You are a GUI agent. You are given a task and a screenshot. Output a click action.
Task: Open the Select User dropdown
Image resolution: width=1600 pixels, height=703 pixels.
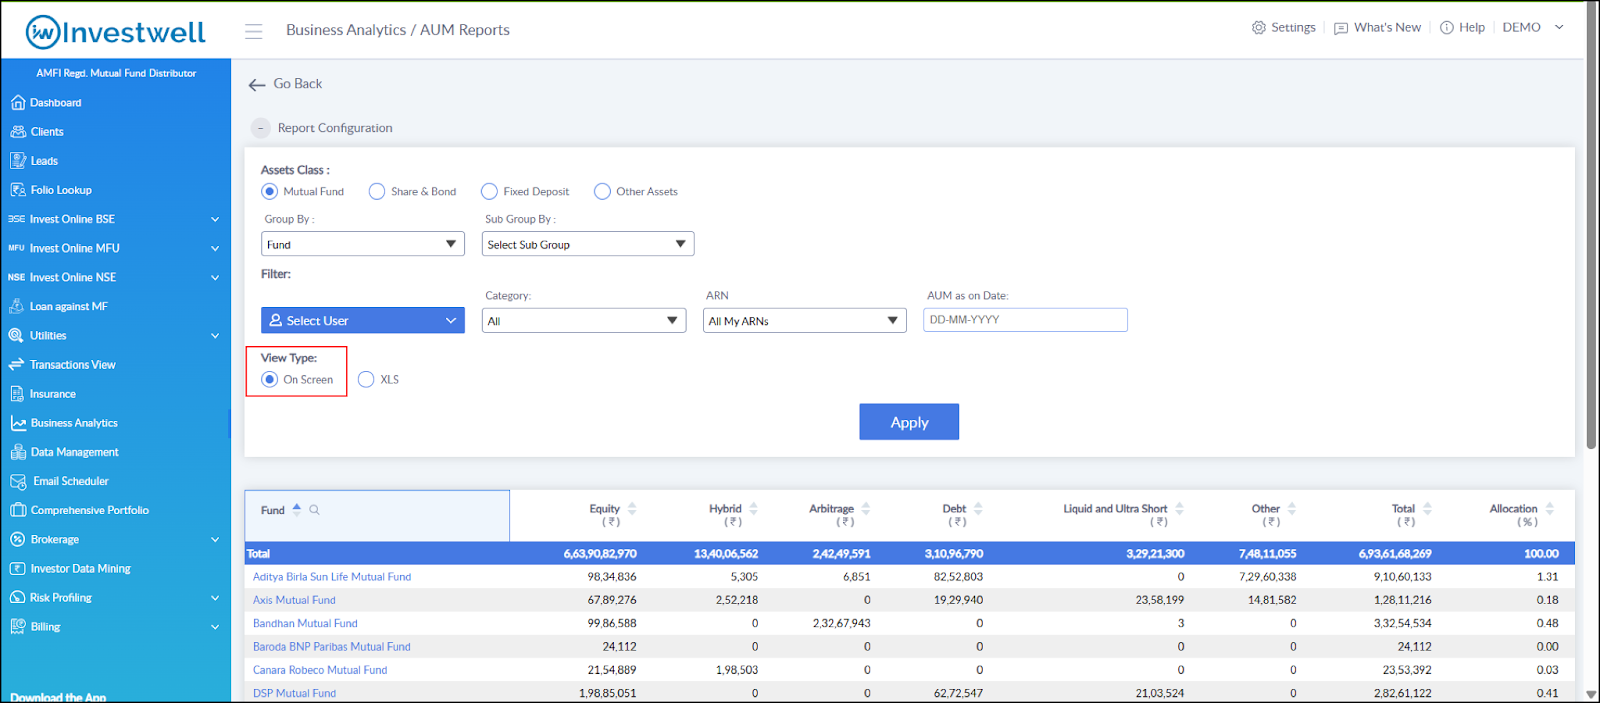coord(363,320)
